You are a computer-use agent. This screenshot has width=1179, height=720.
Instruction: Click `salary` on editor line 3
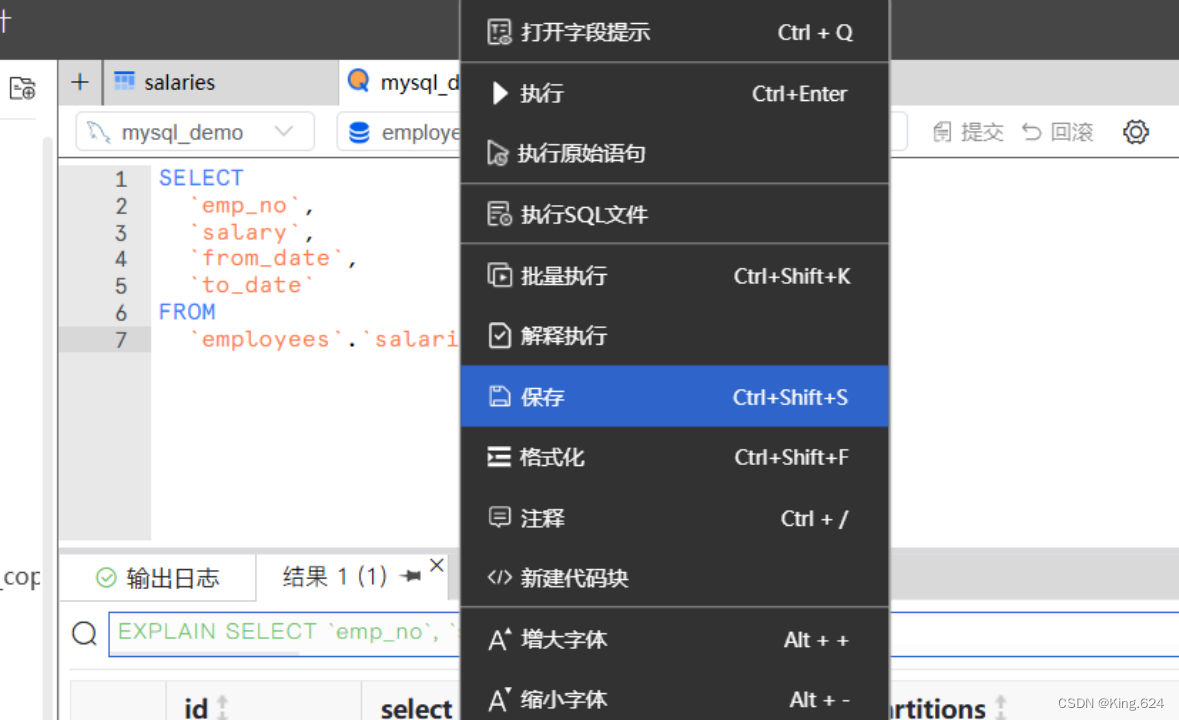pos(244,232)
